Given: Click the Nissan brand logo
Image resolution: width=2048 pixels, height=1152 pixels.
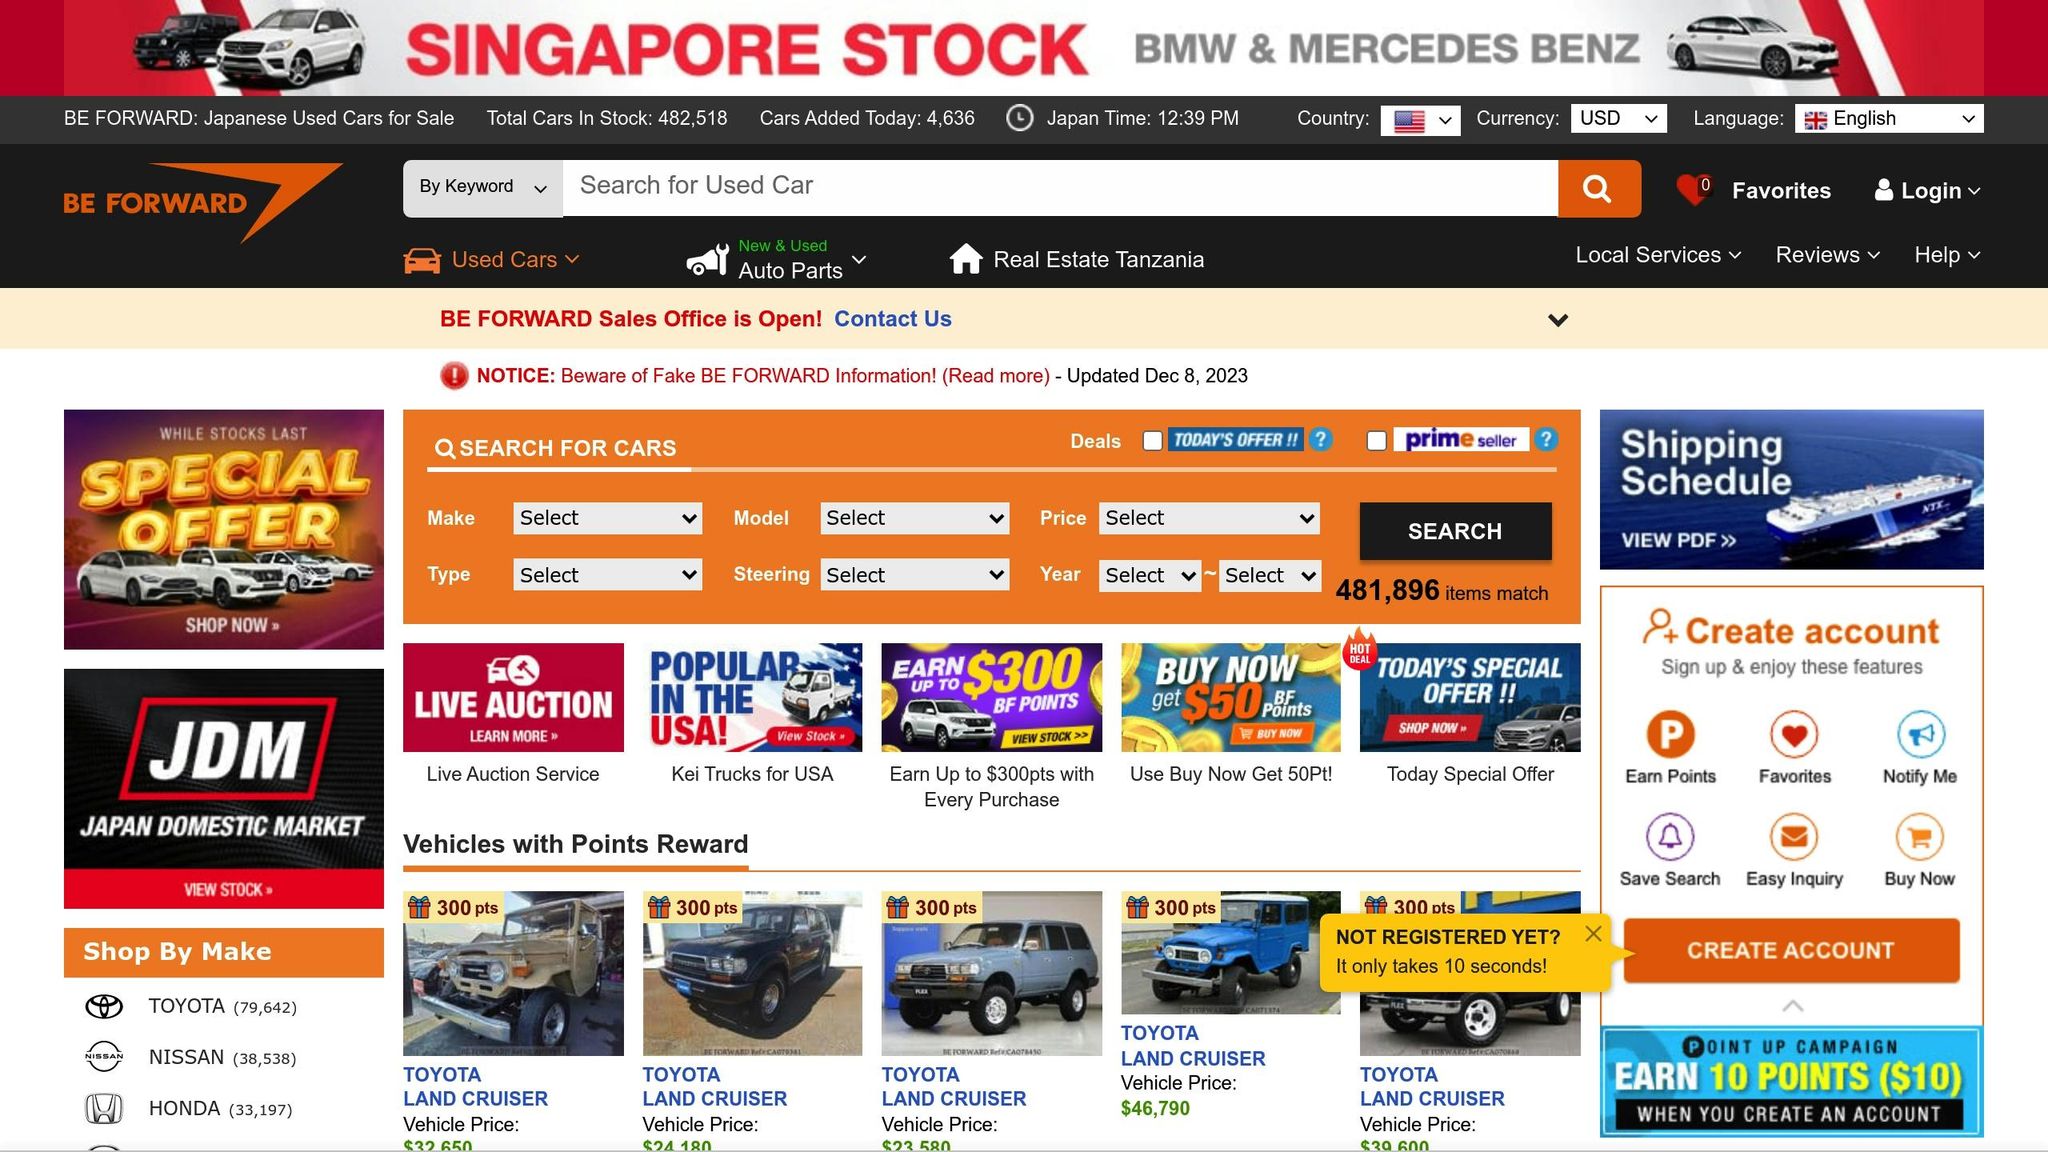Looking at the screenshot, I should click(104, 1057).
